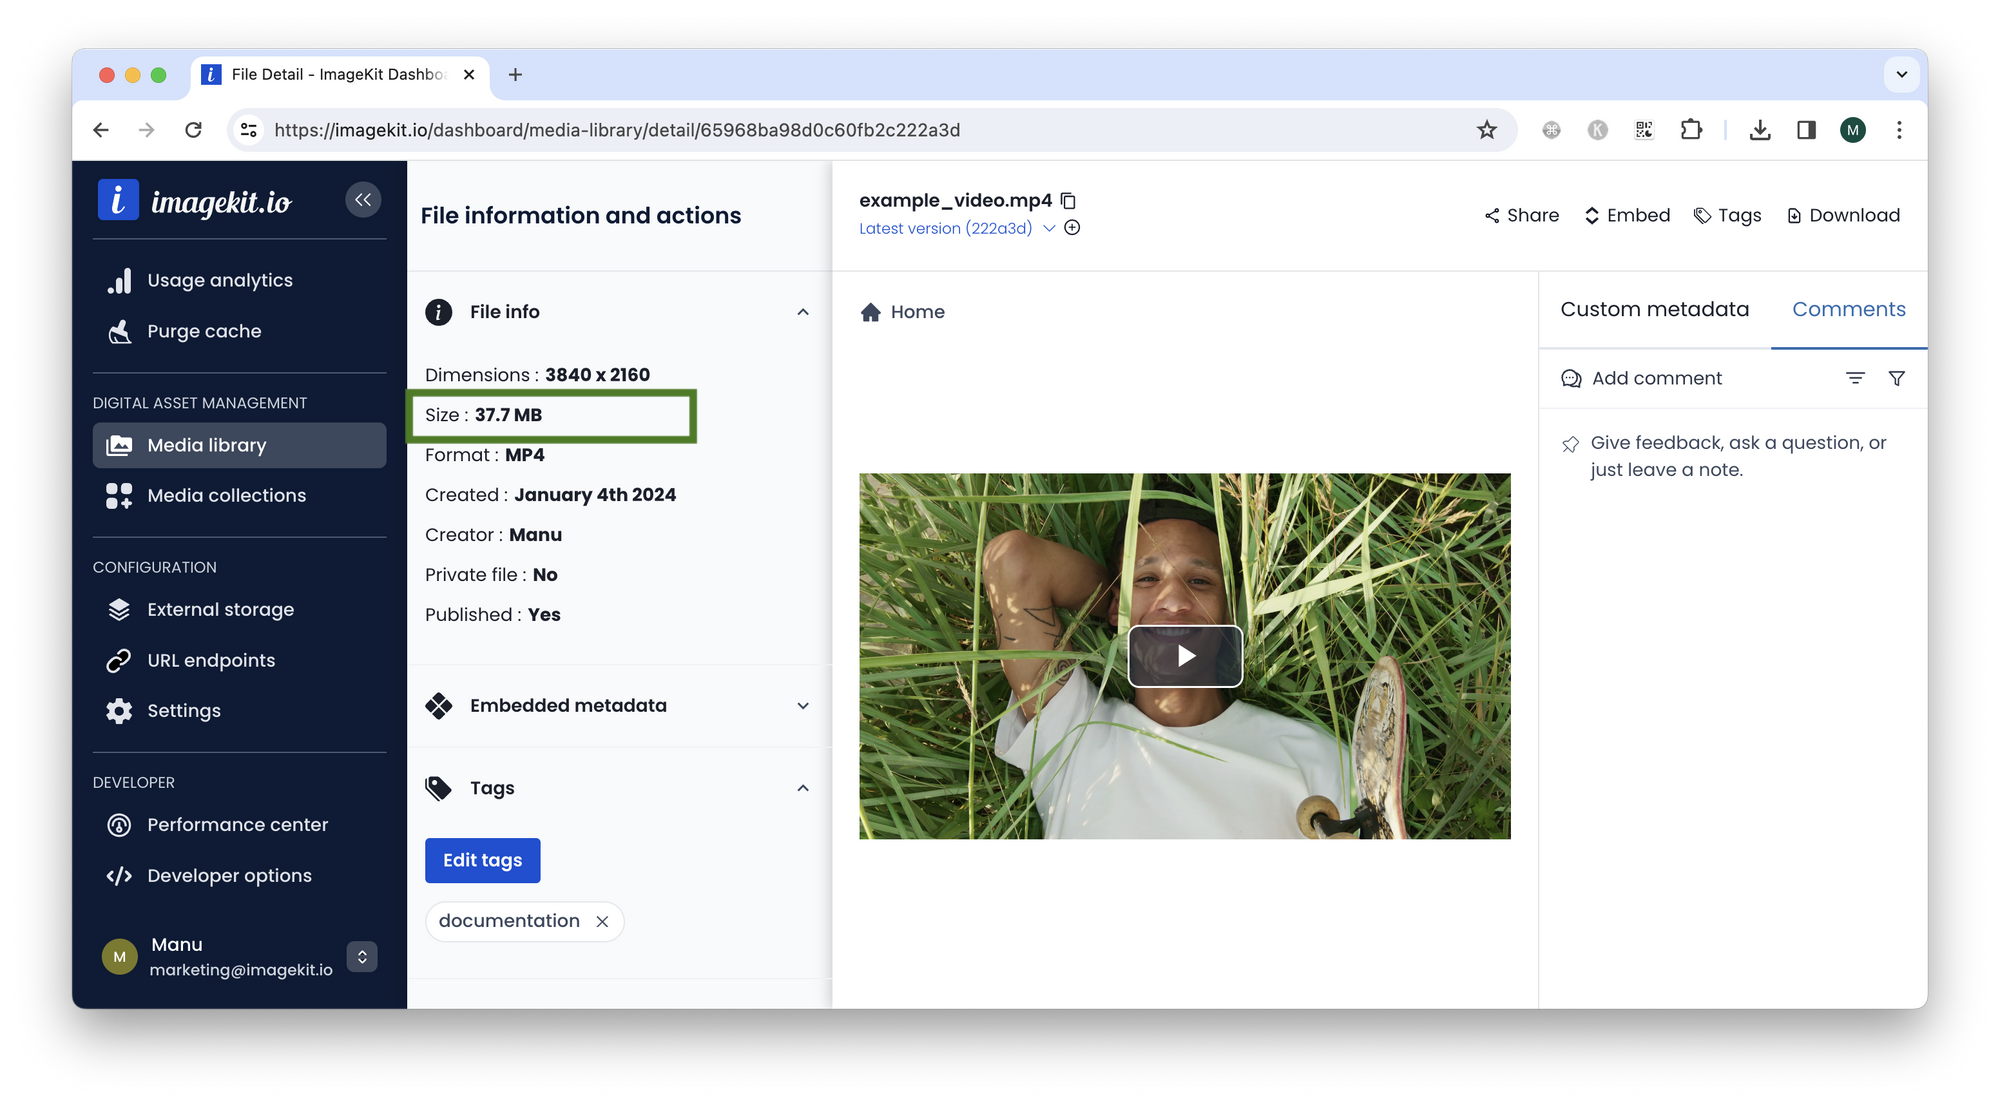The image size is (2000, 1104).
Task: Close the File Detail tab
Action: (x=469, y=75)
